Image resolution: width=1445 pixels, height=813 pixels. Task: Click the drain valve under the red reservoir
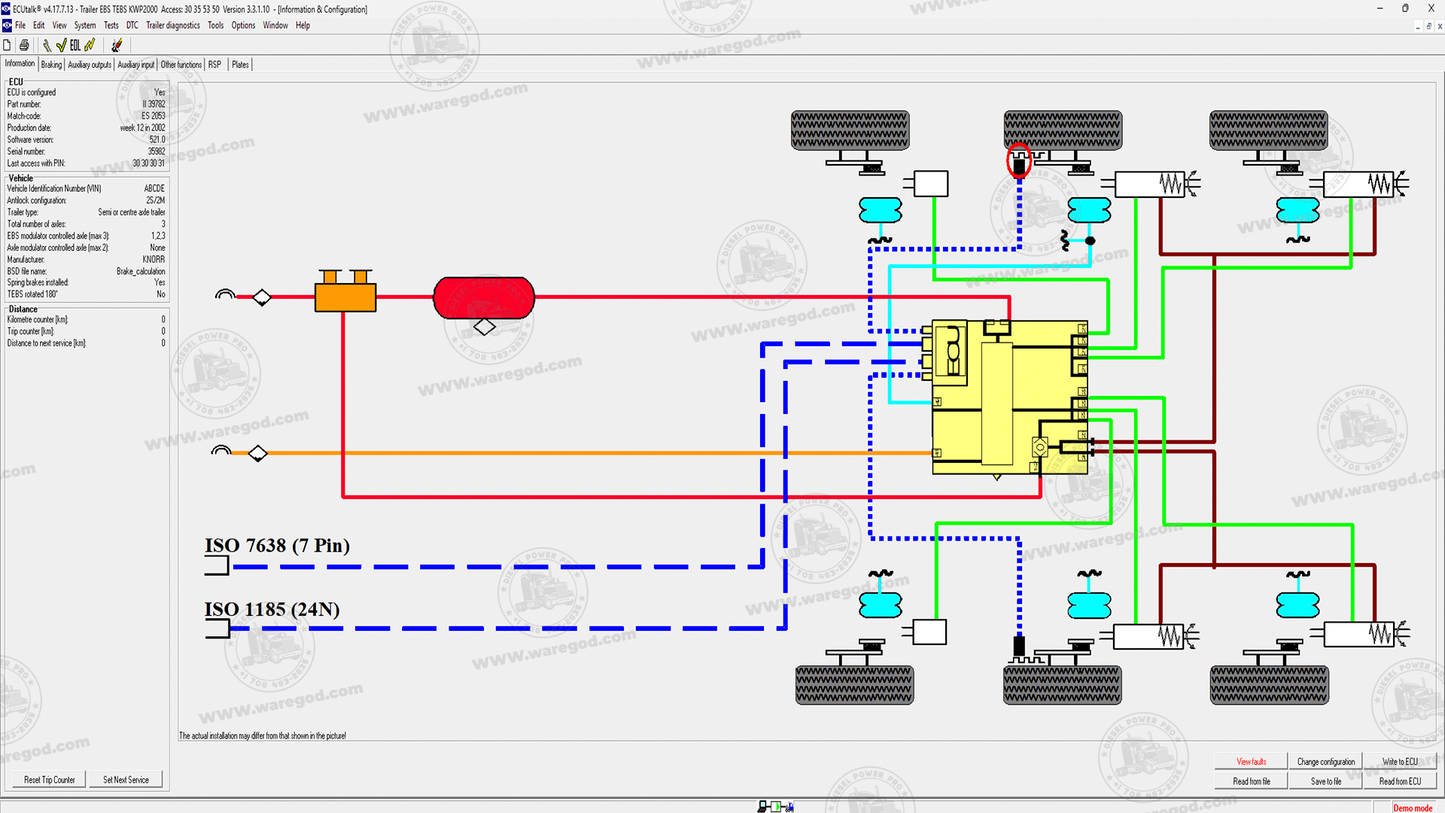point(484,326)
